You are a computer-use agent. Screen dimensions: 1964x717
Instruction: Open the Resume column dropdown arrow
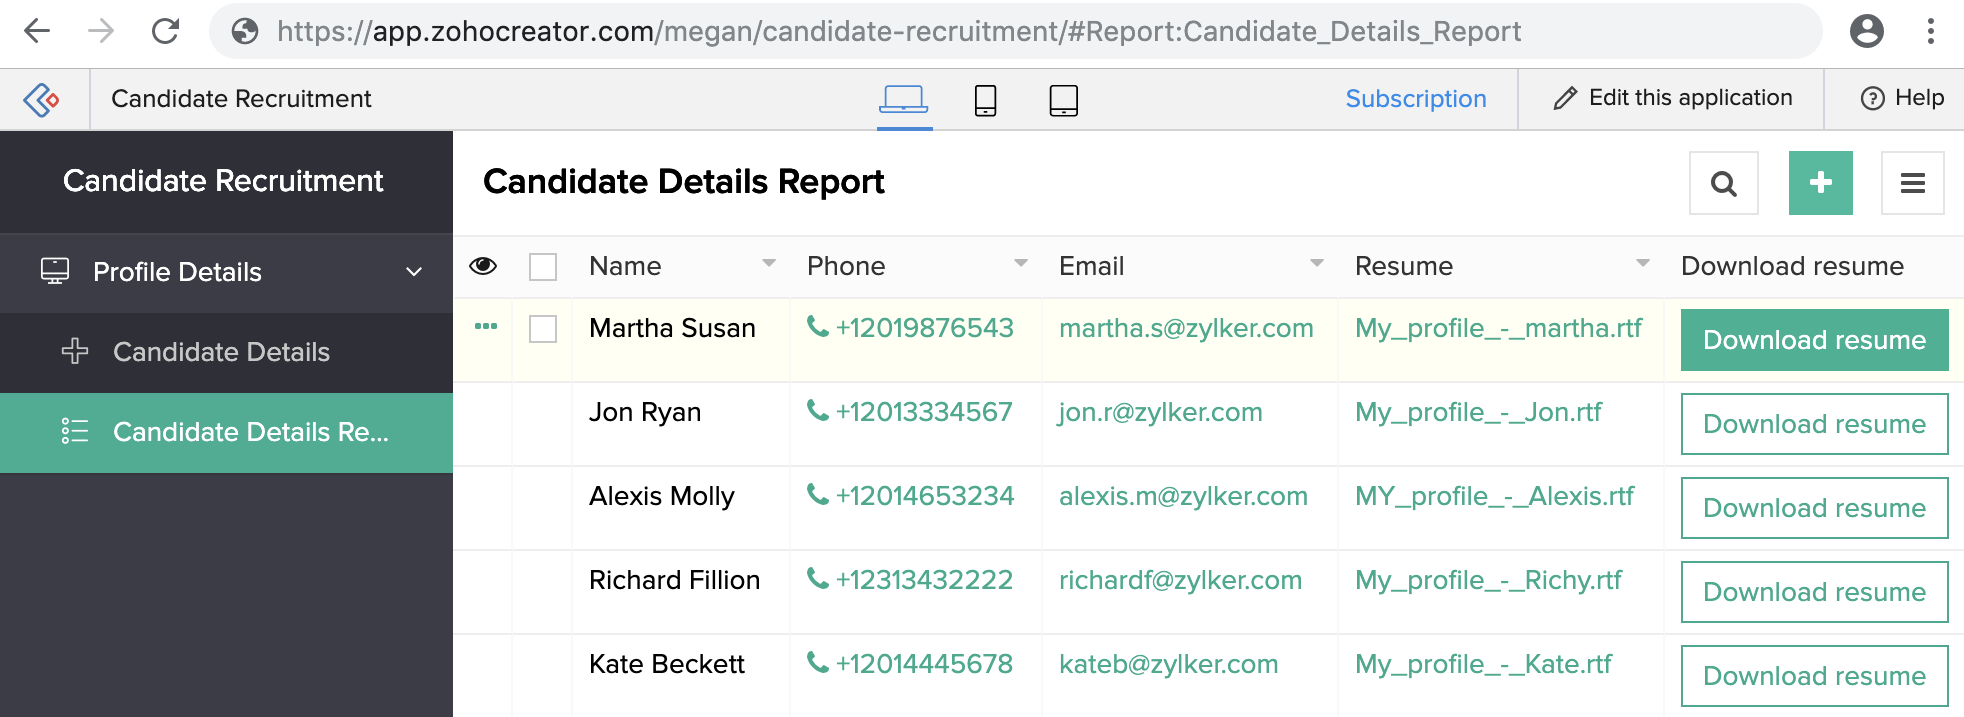click(x=1642, y=264)
